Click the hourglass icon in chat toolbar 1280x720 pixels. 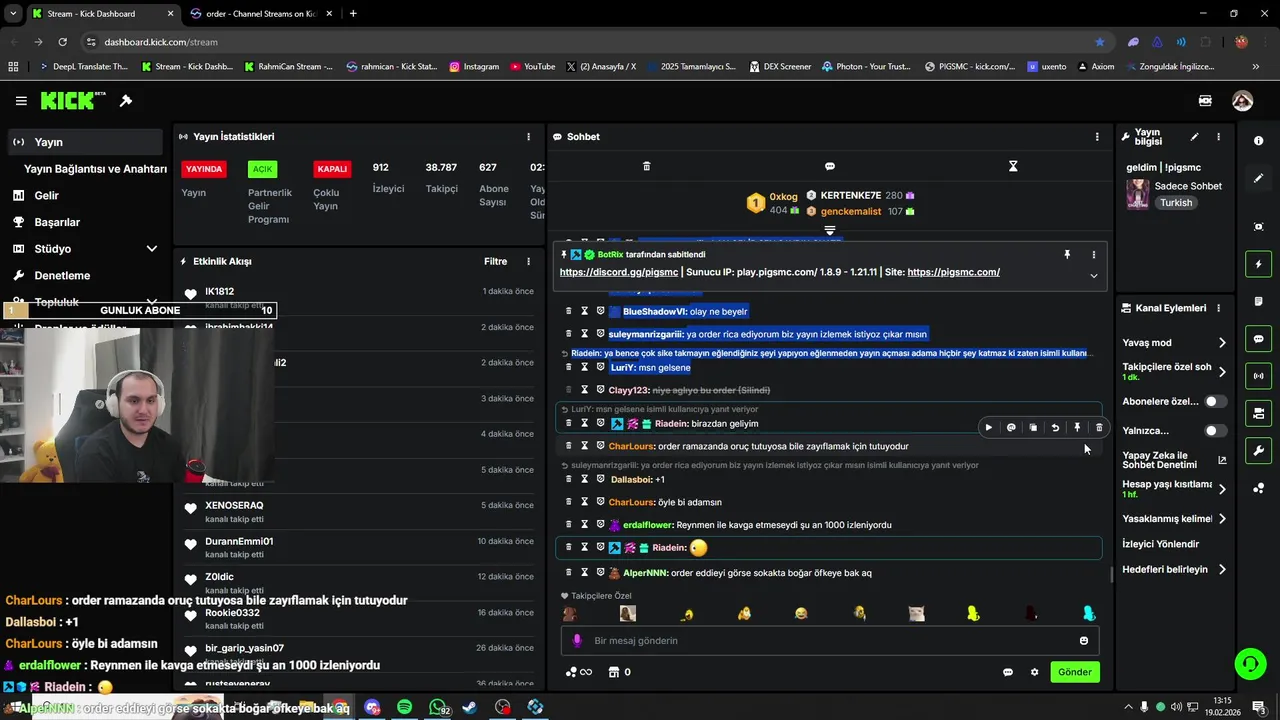coord(1013,166)
